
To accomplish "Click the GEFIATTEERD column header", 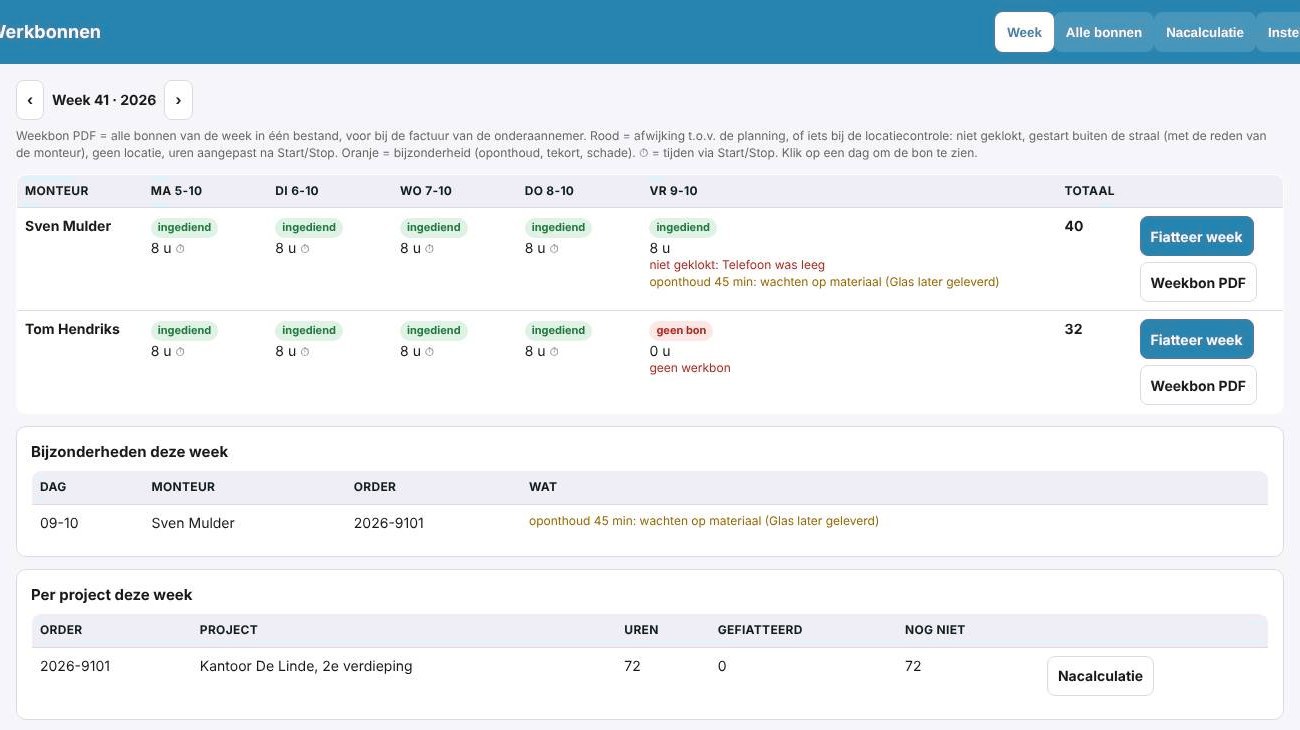I will (760, 630).
